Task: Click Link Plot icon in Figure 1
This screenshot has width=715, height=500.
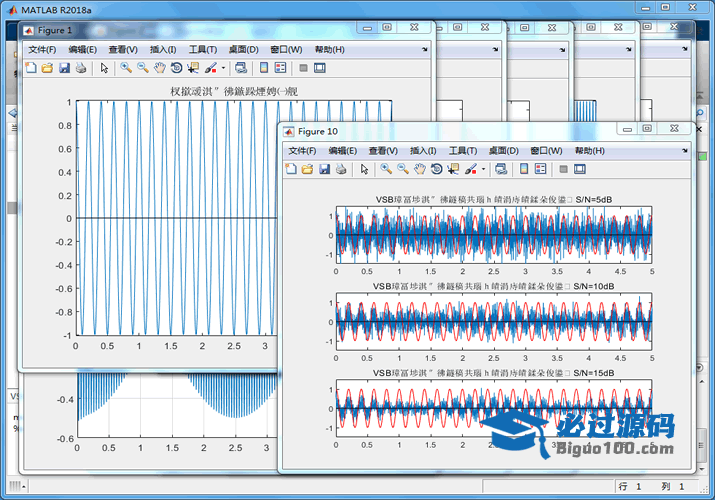Action: 241,68
